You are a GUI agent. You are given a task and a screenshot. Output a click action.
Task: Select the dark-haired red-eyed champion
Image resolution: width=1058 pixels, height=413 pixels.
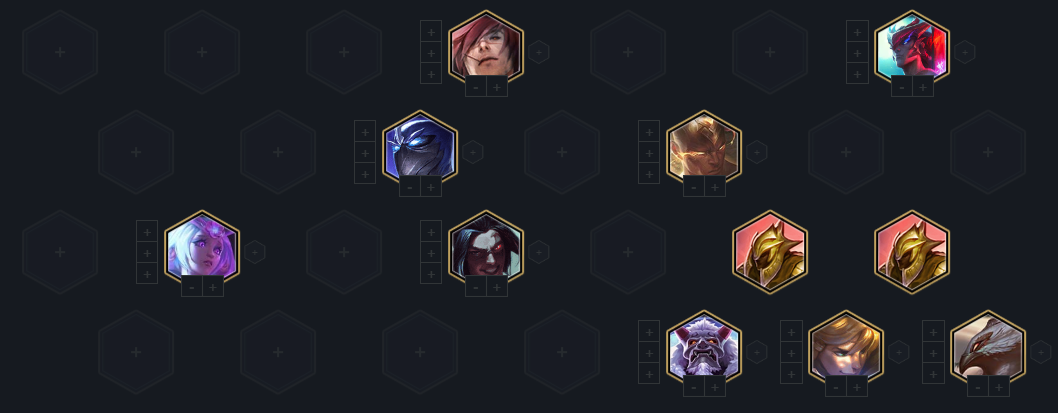tap(486, 247)
